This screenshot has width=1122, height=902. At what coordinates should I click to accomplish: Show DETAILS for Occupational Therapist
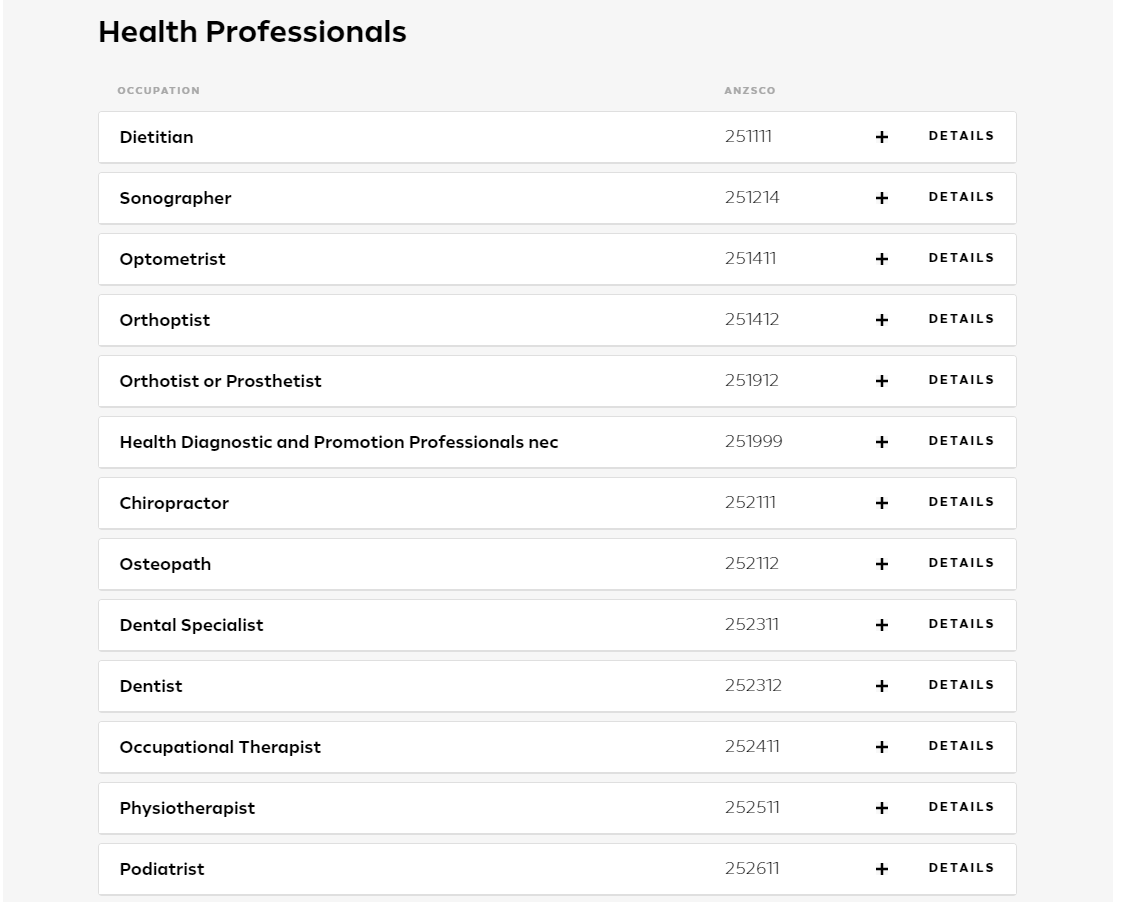pos(961,746)
